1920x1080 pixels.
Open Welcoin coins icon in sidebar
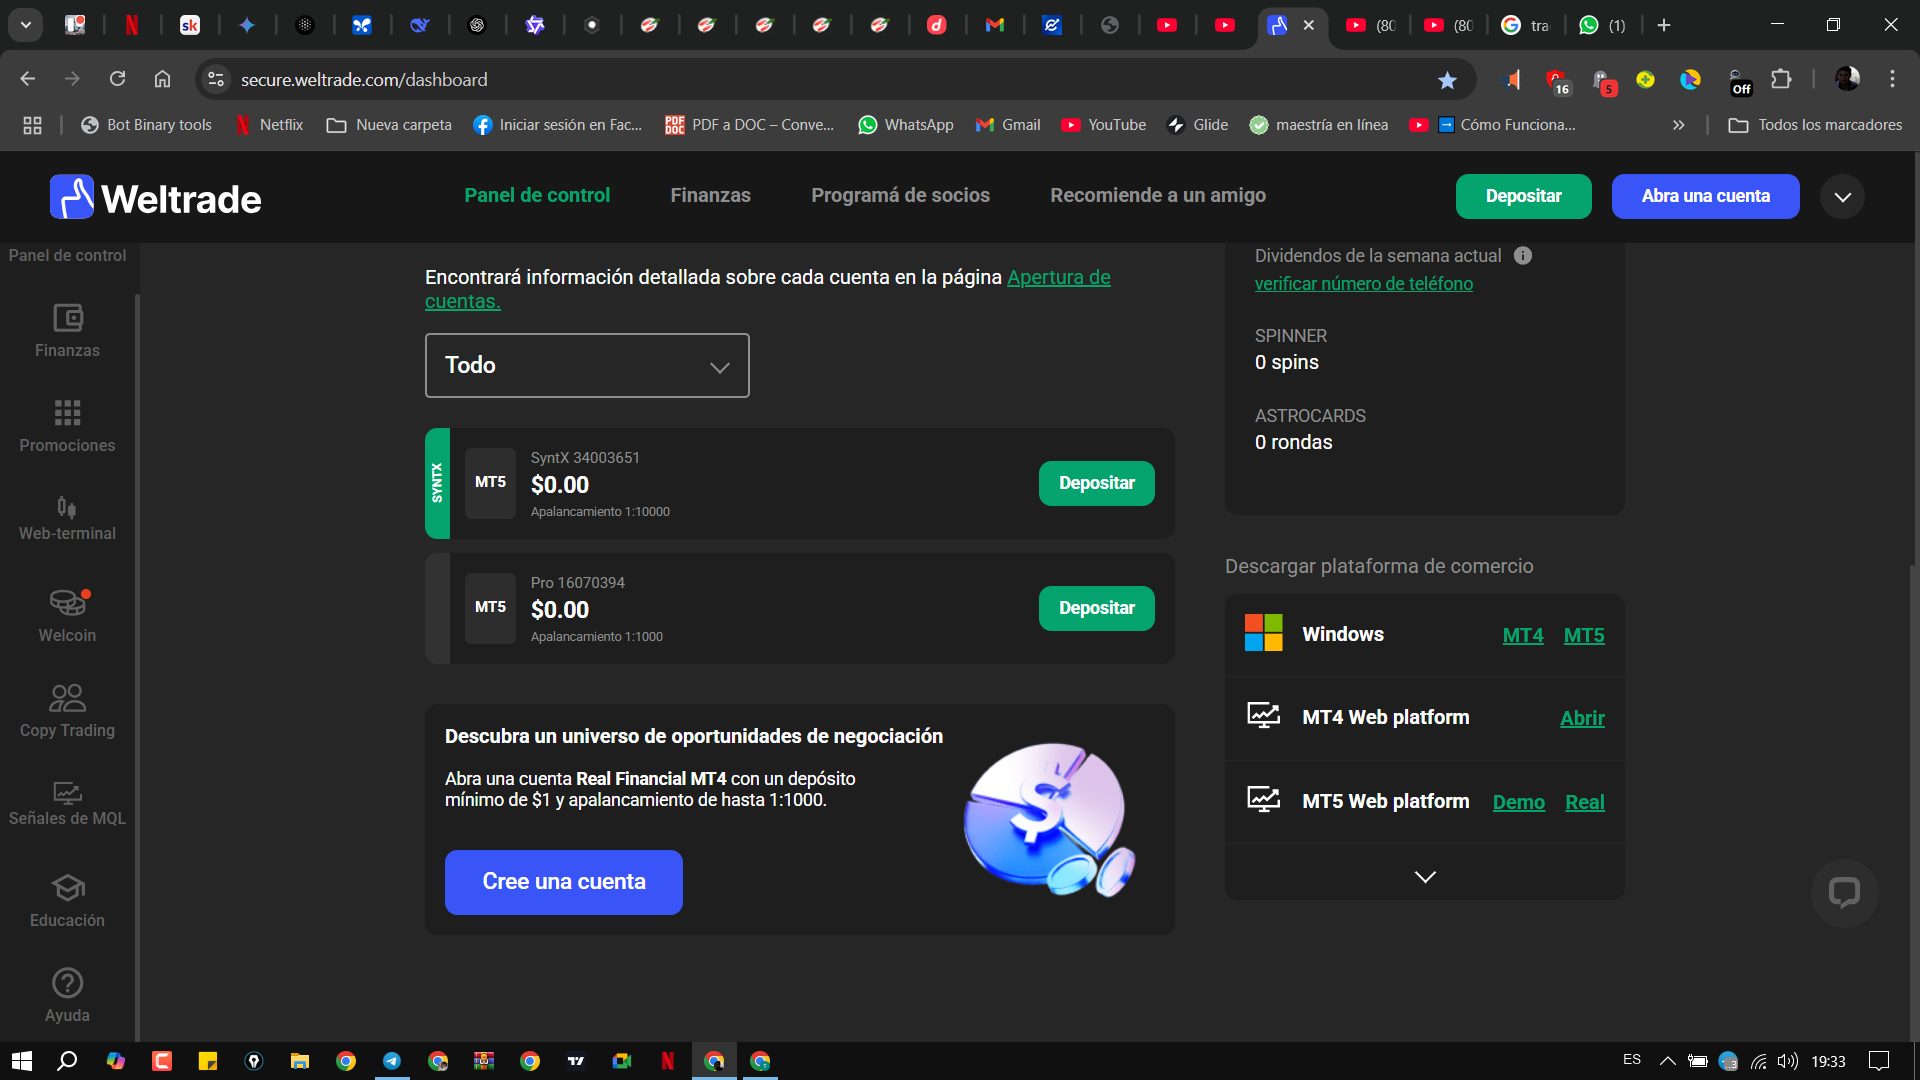pyautogui.click(x=68, y=602)
